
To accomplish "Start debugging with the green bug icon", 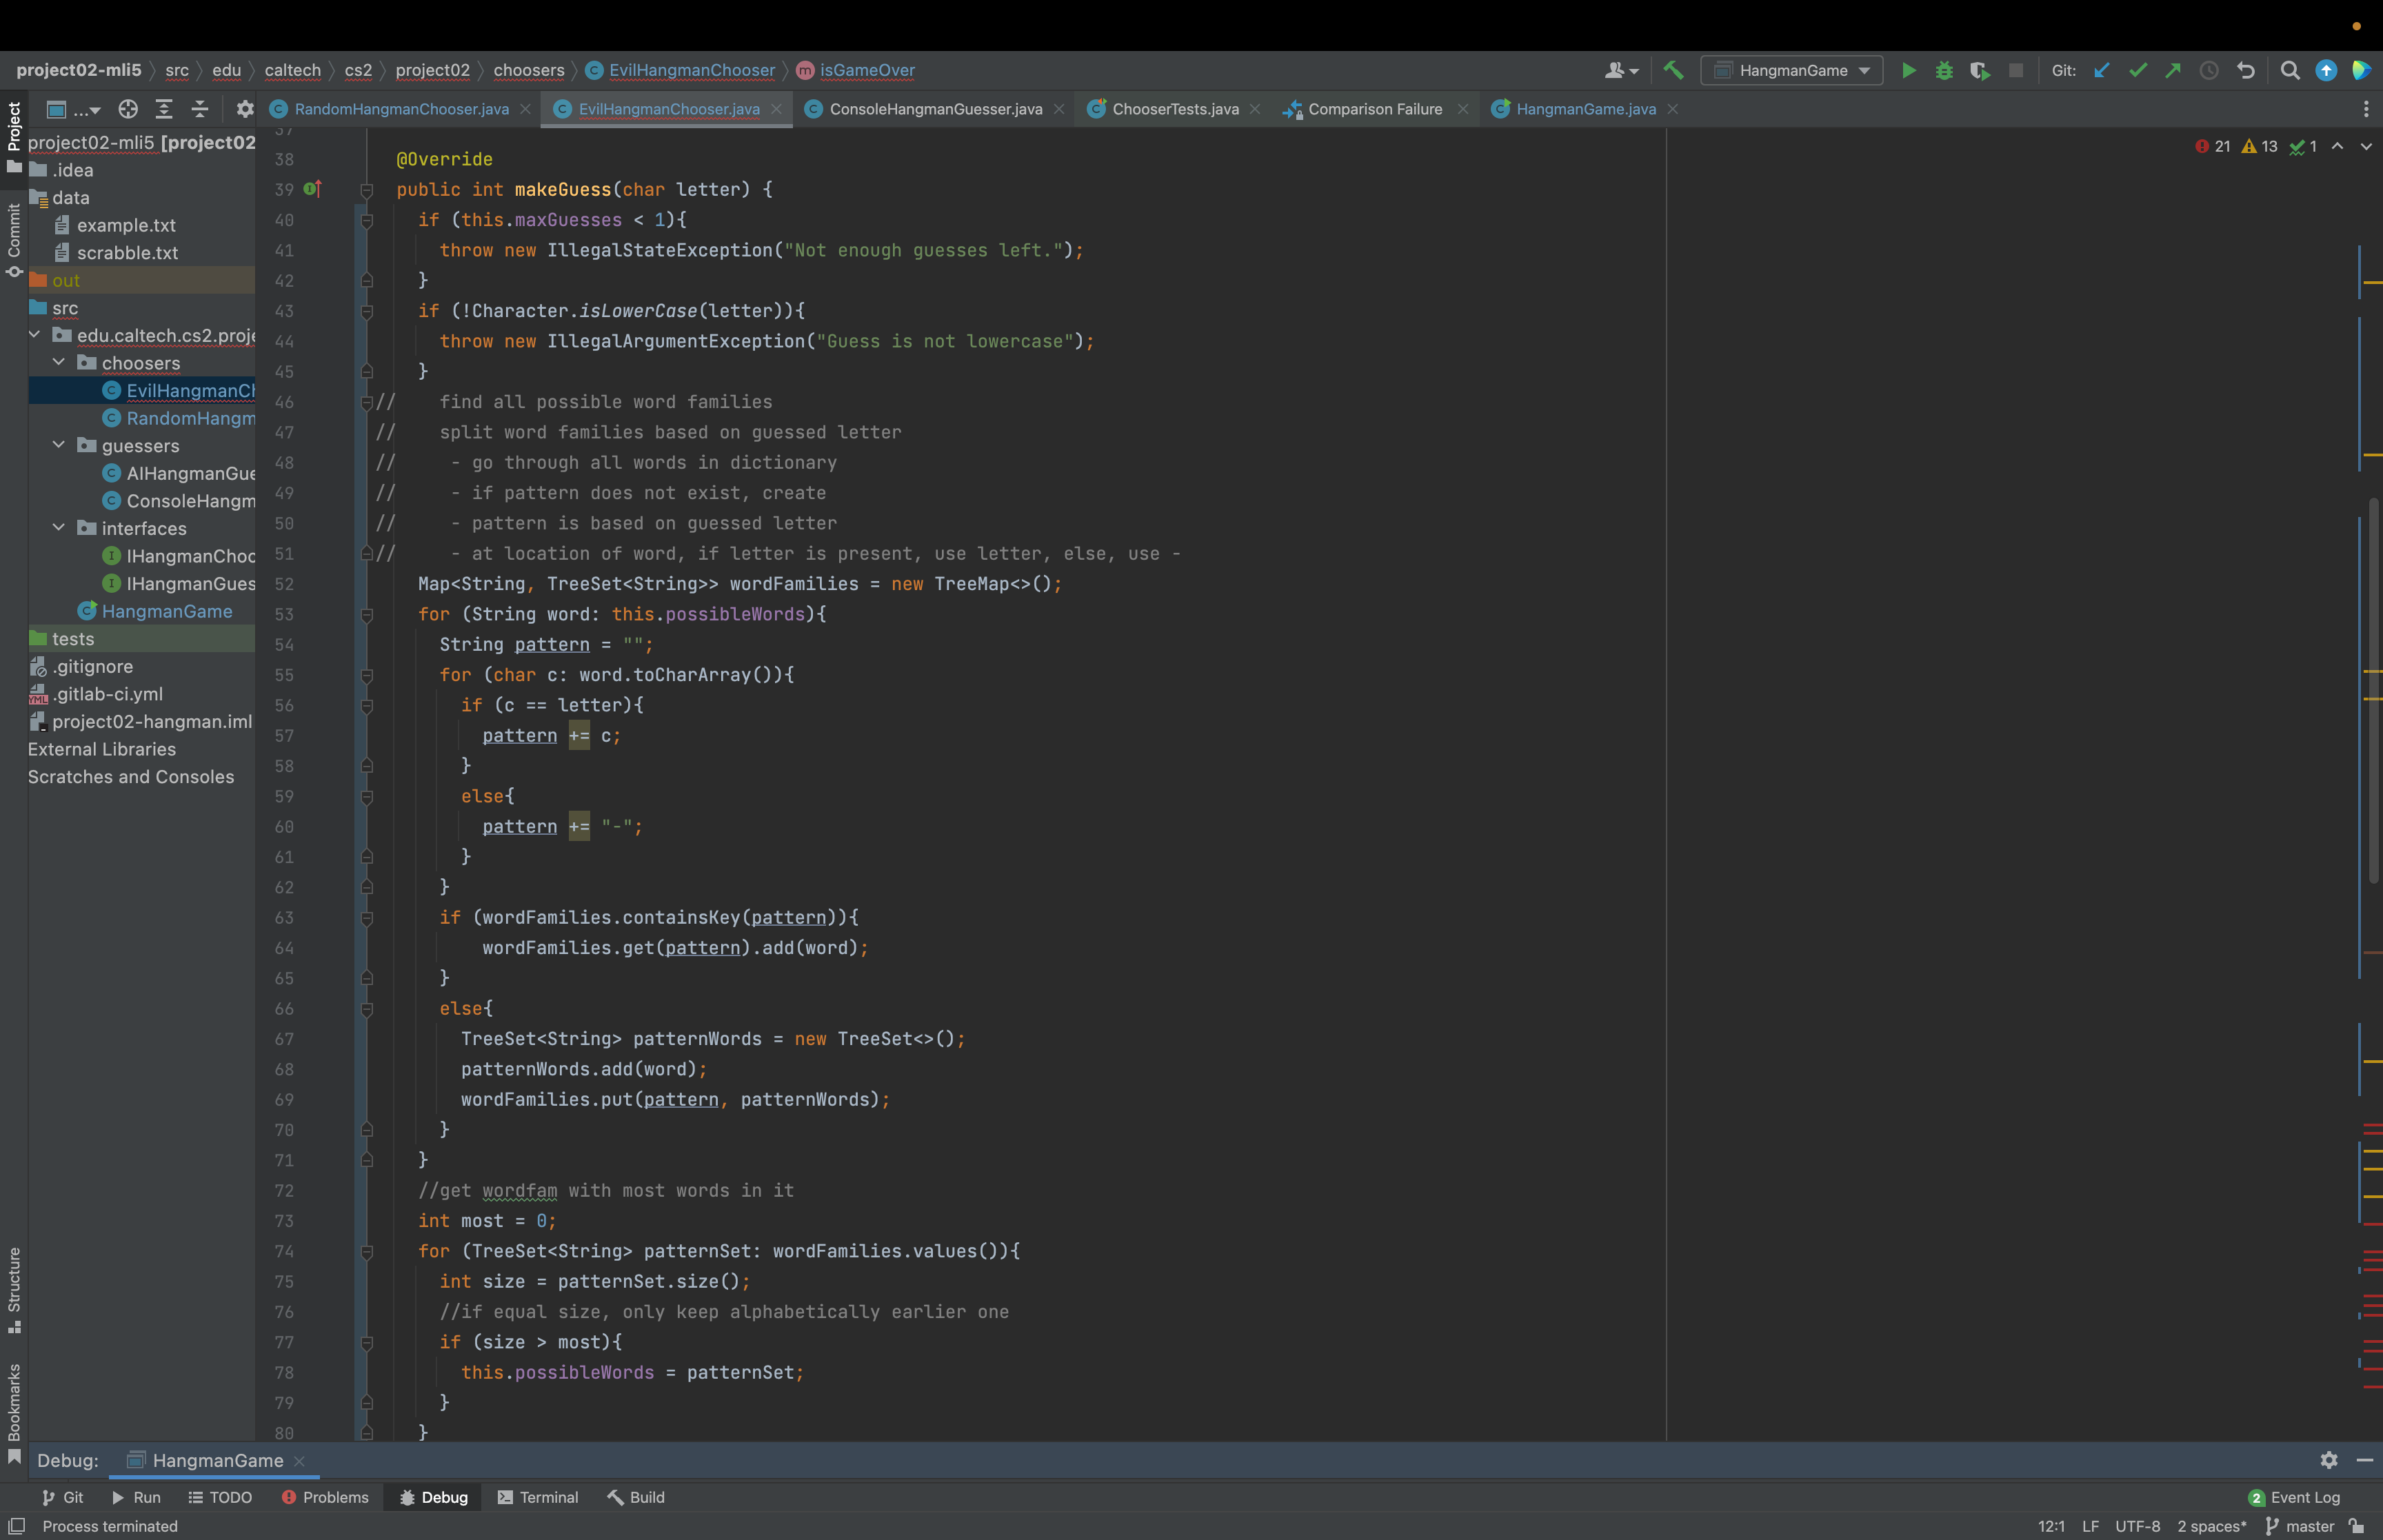I will [1943, 70].
